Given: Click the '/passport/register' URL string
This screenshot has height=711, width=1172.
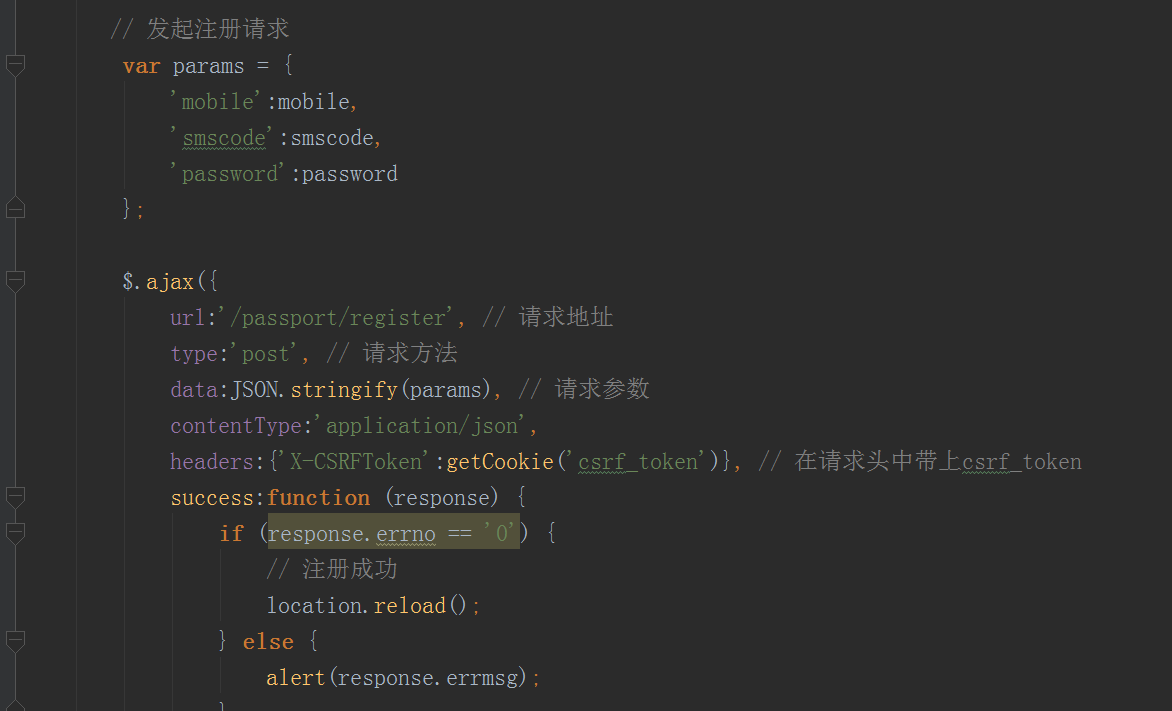Looking at the screenshot, I should (342, 318).
